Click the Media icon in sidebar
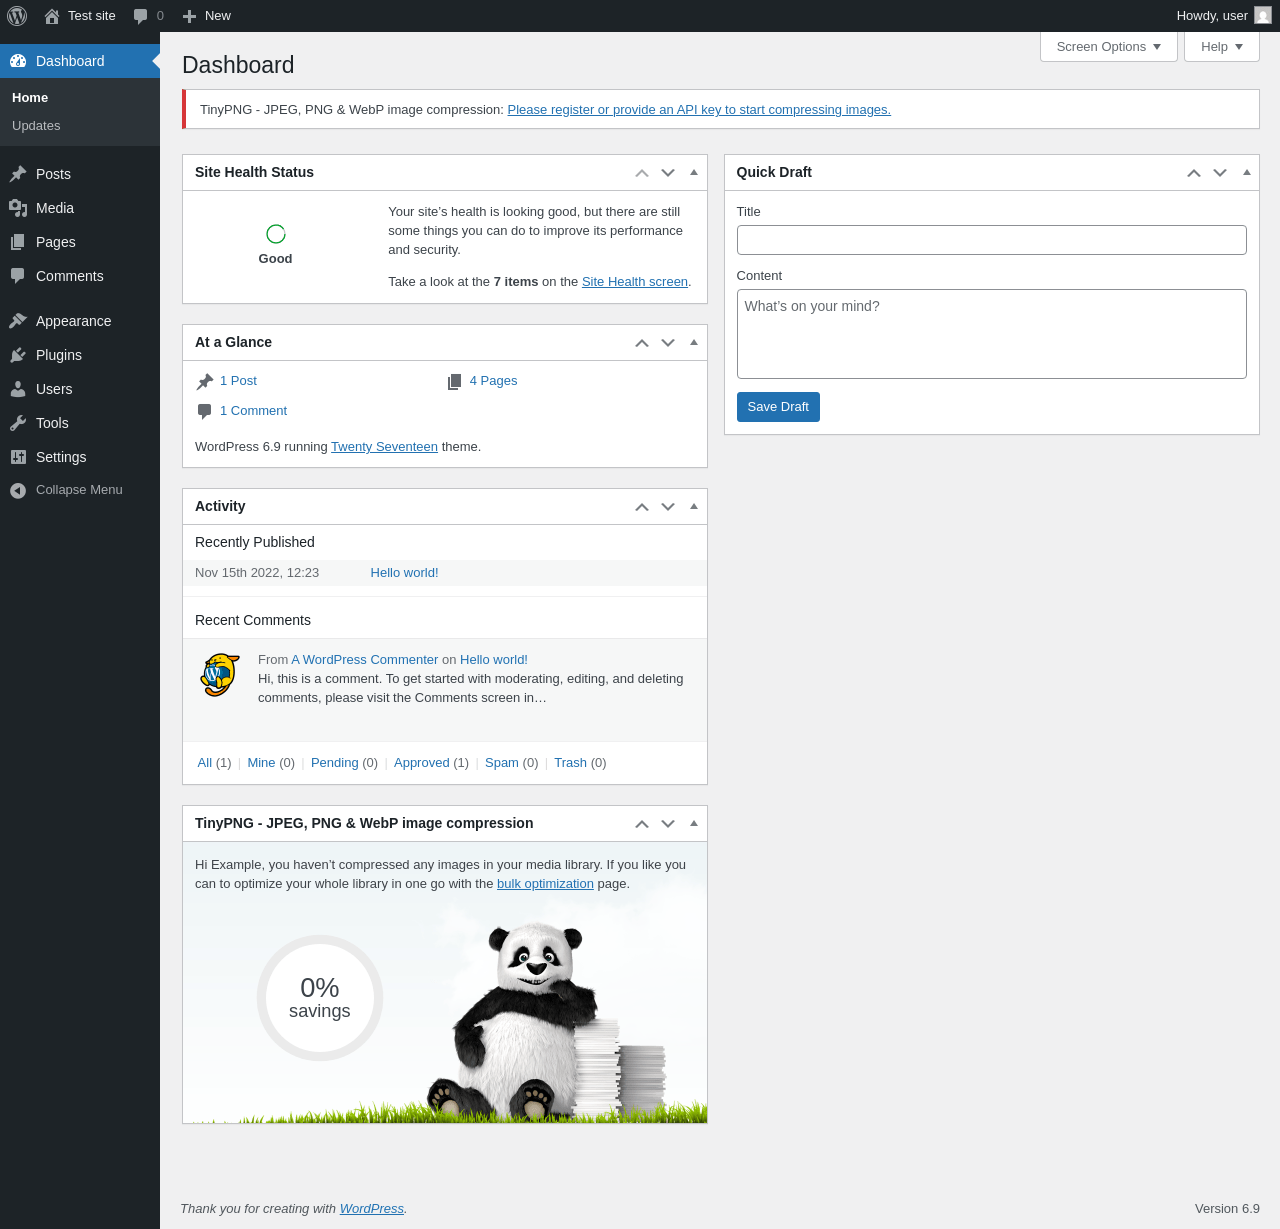 (x=18, y=208)
